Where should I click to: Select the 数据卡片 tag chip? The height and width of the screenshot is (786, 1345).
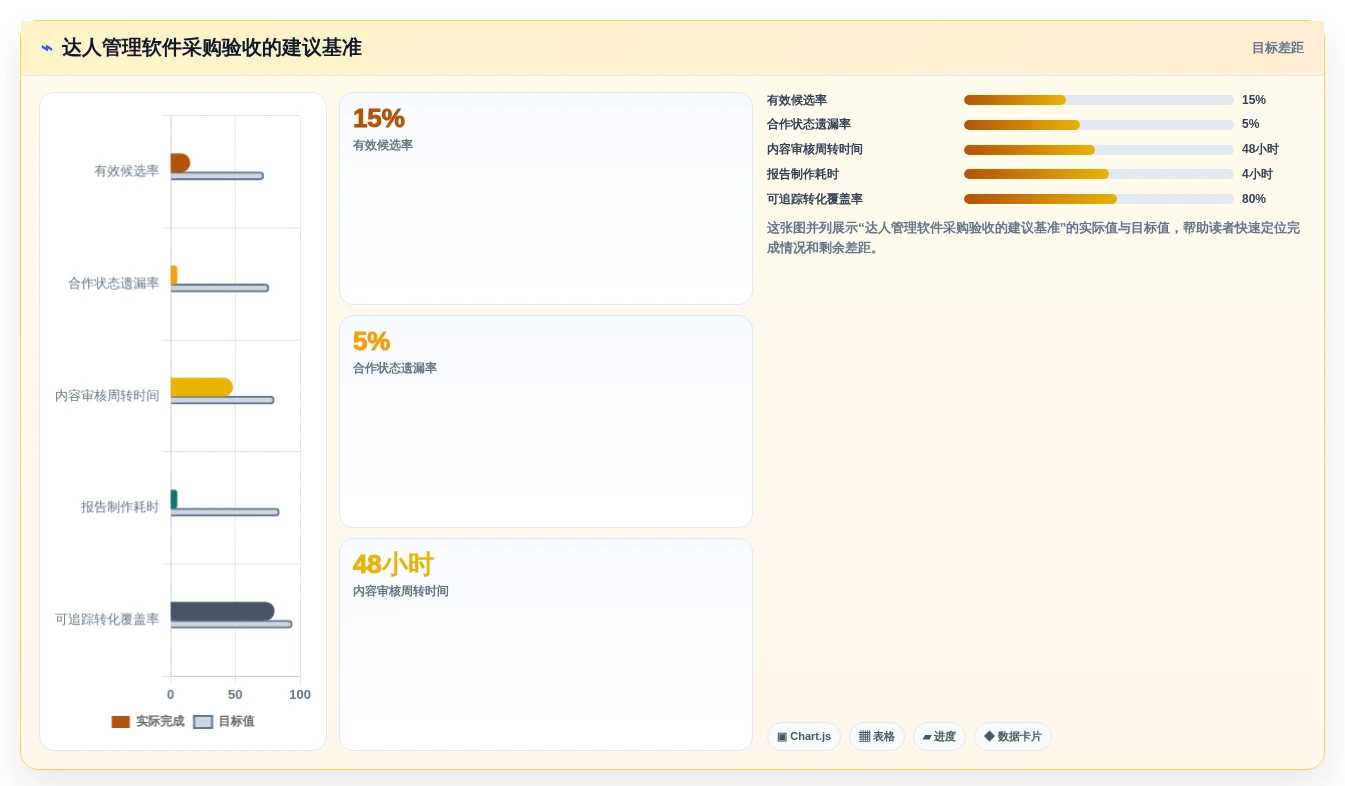pyautogui.click(x=1013, y=737)
